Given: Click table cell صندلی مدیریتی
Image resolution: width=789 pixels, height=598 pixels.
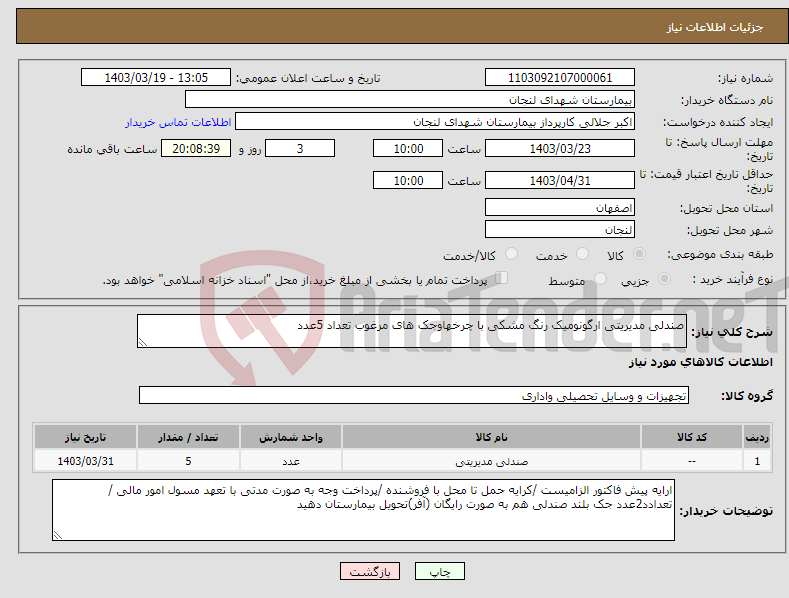Looking at the screenshot, I should (x=491, y=461).
